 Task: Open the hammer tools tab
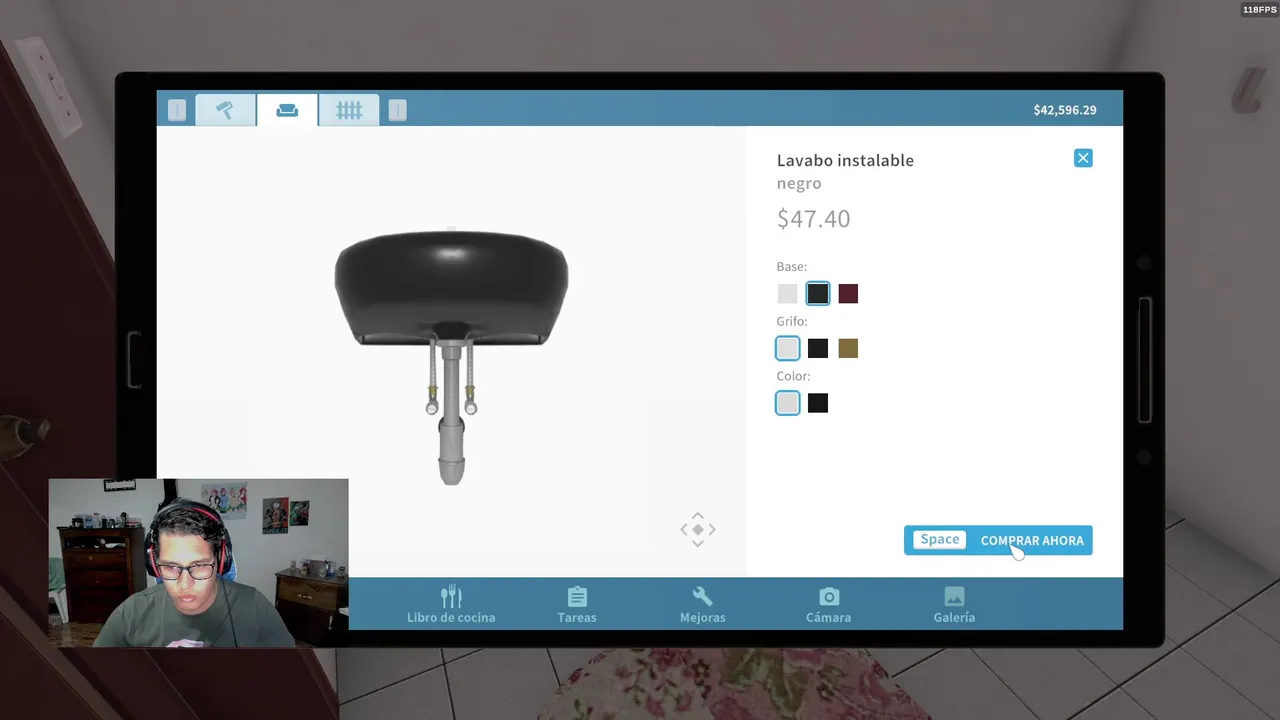[226, 110]
